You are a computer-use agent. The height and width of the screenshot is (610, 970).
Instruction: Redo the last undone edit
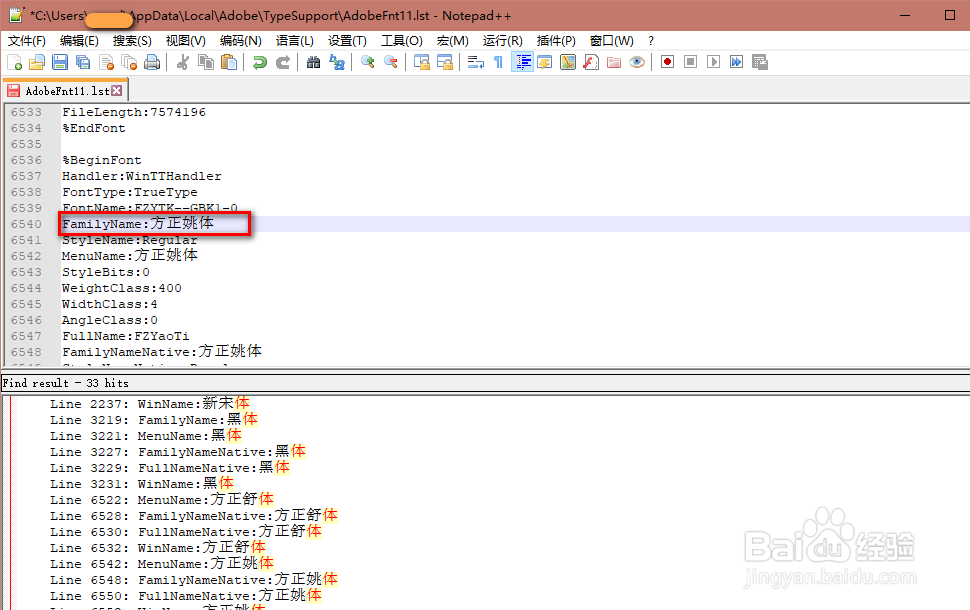[283, 62]
